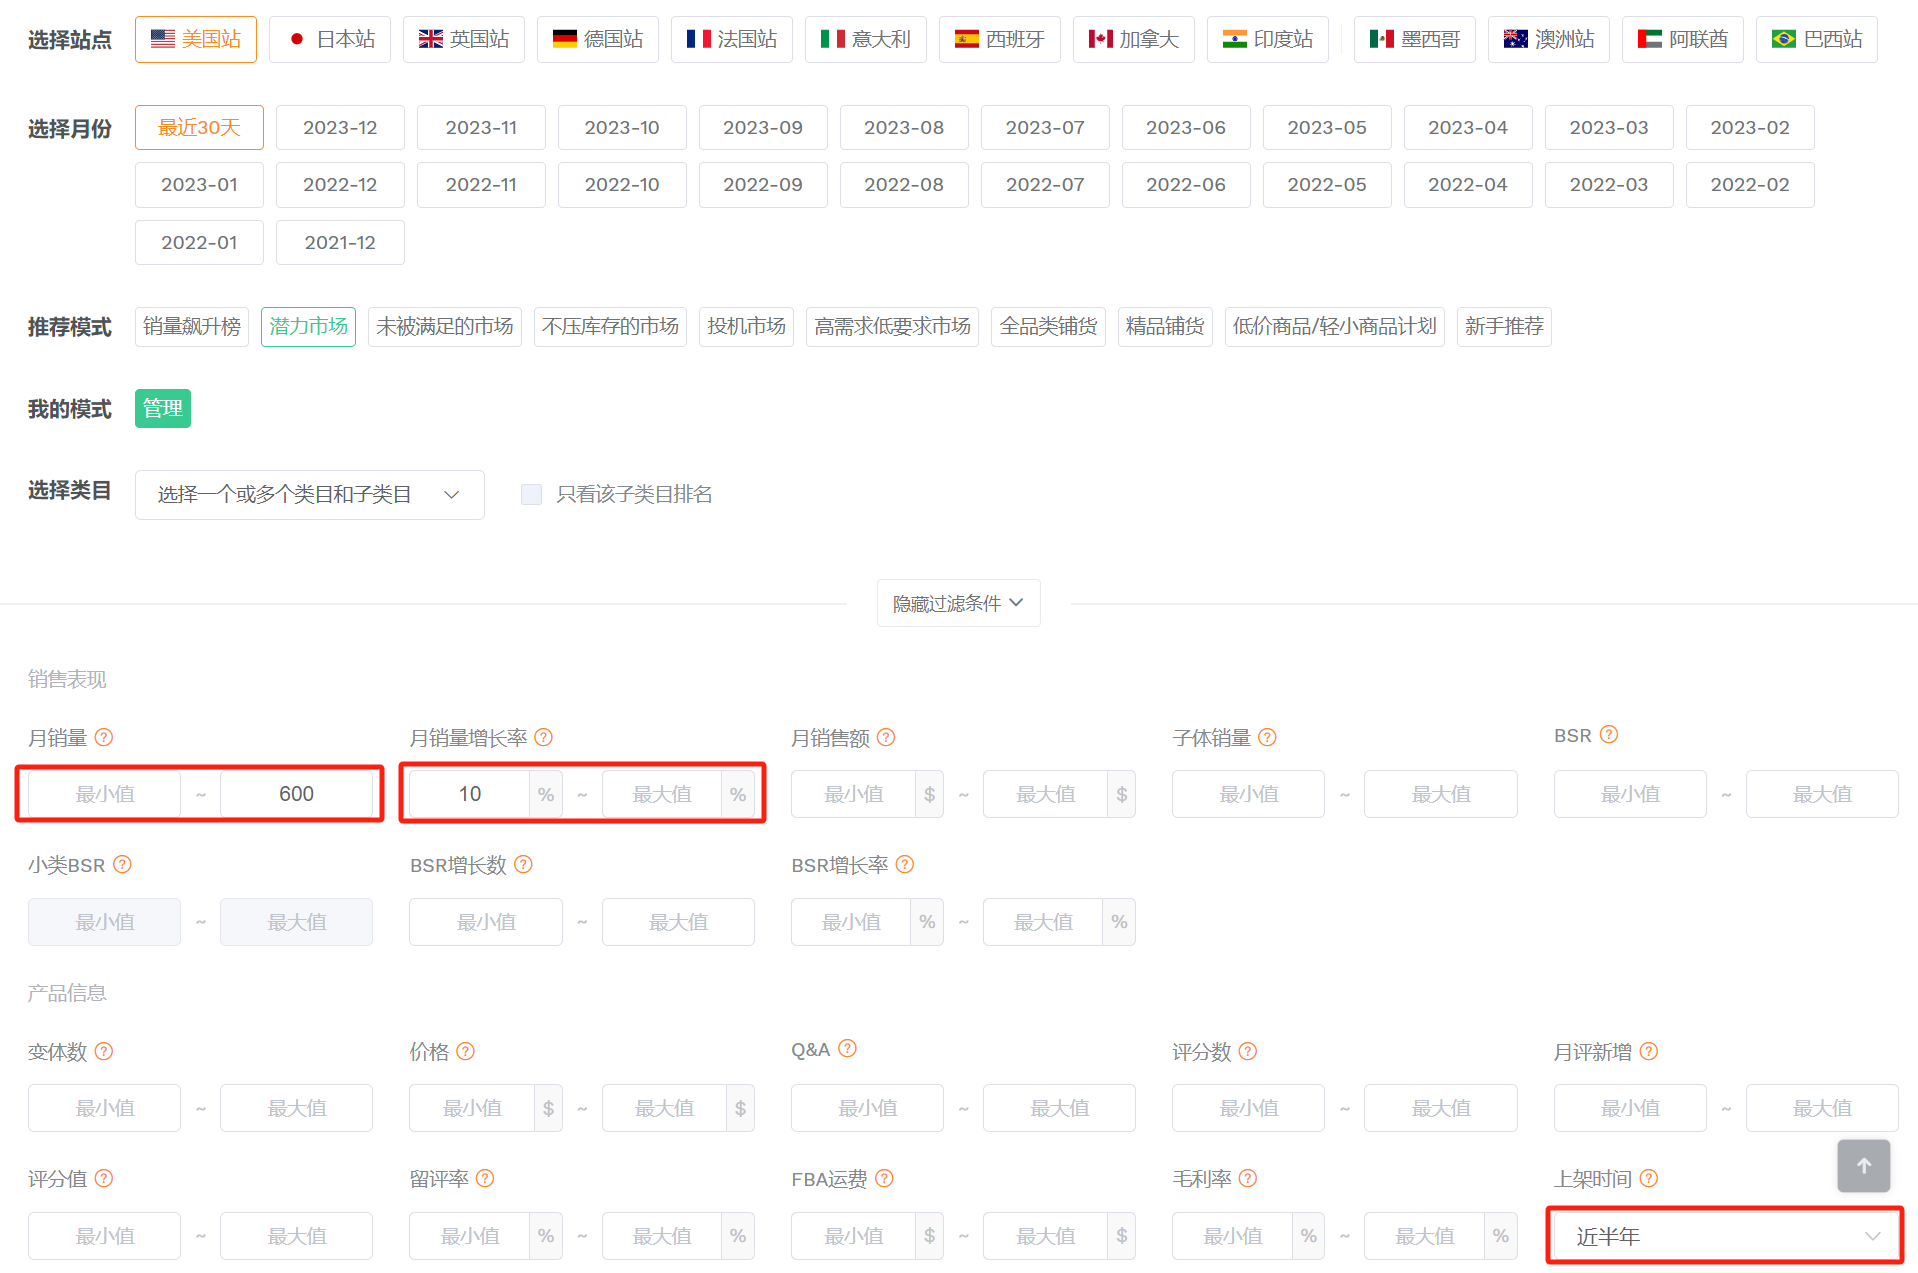Collapse filters with 隐藏过滤条件
Image resolution: width=1918 pixels, height=1273 pixels.
pyautogui.click(x=958, y=603)
